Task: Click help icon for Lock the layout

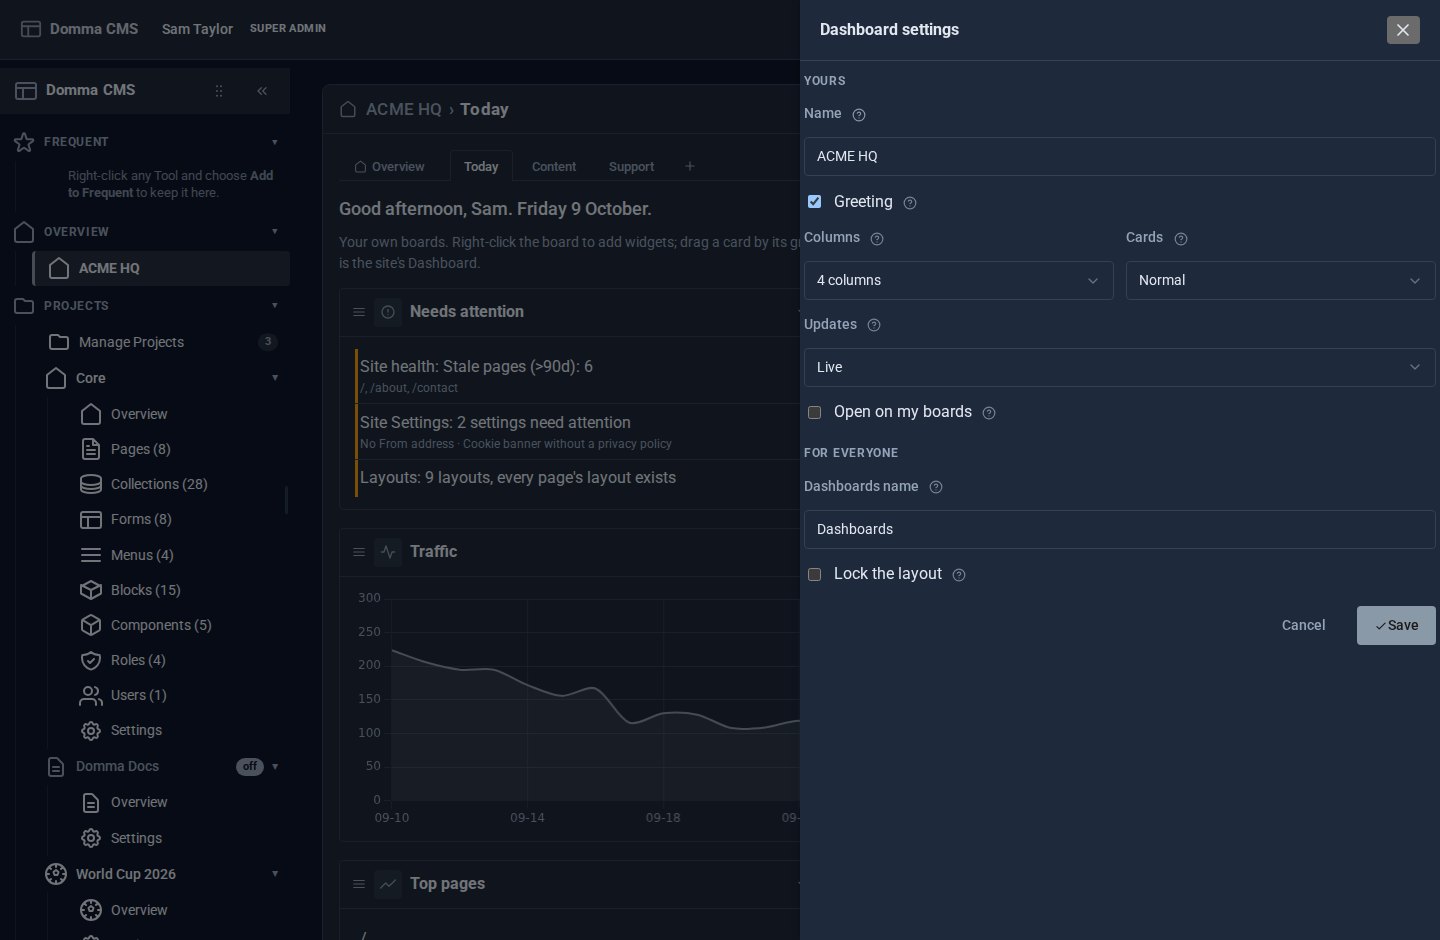Action: coord(959,575)
